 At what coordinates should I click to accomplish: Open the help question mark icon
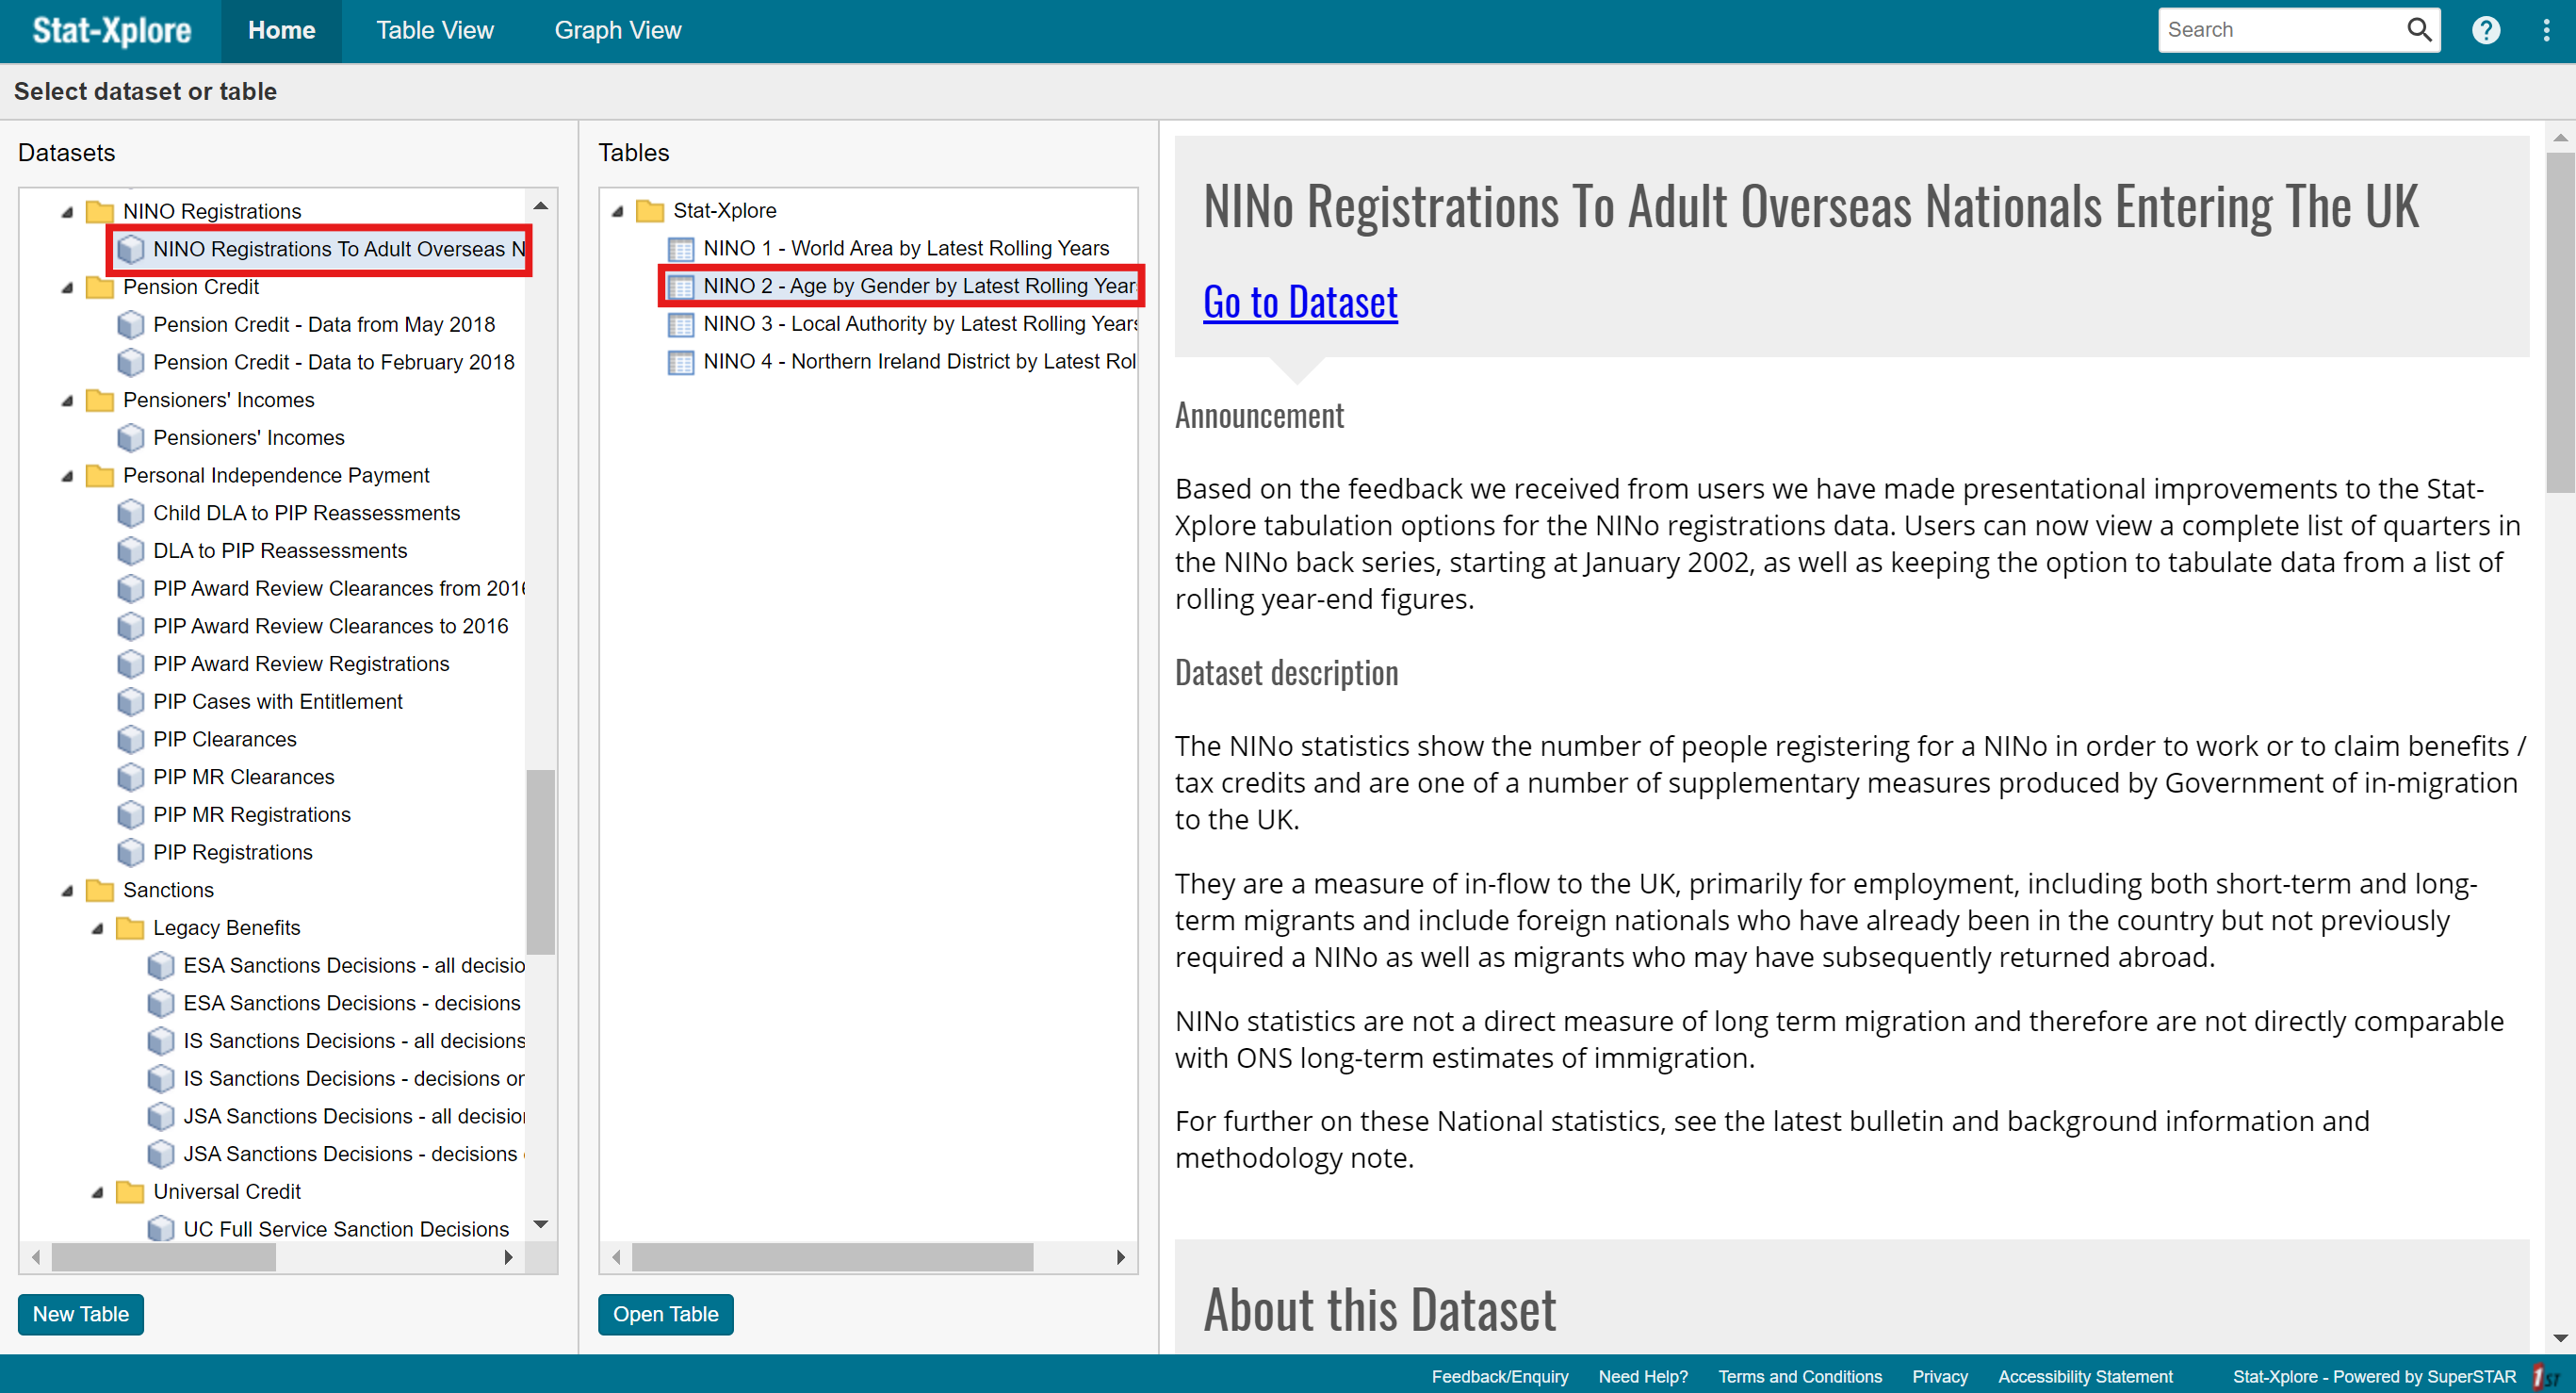pyautogui.click(x=2485, y=30)
